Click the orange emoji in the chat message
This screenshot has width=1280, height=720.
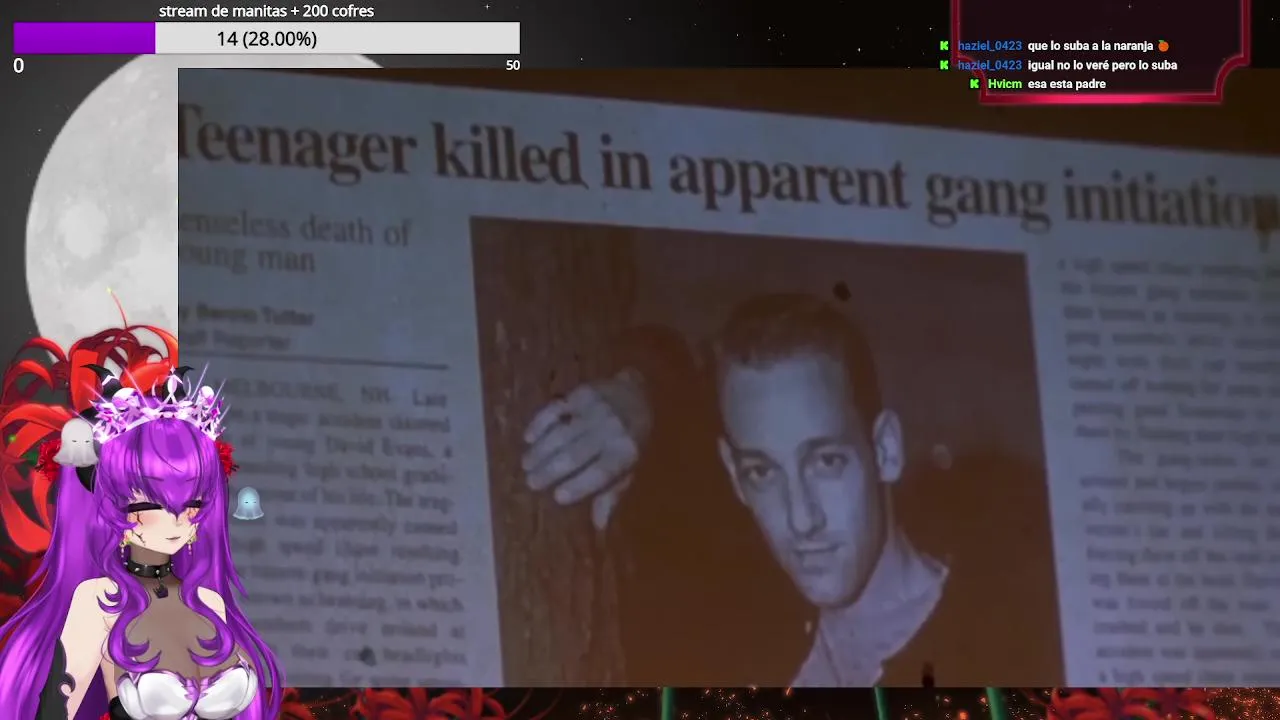coord(1163,46)
